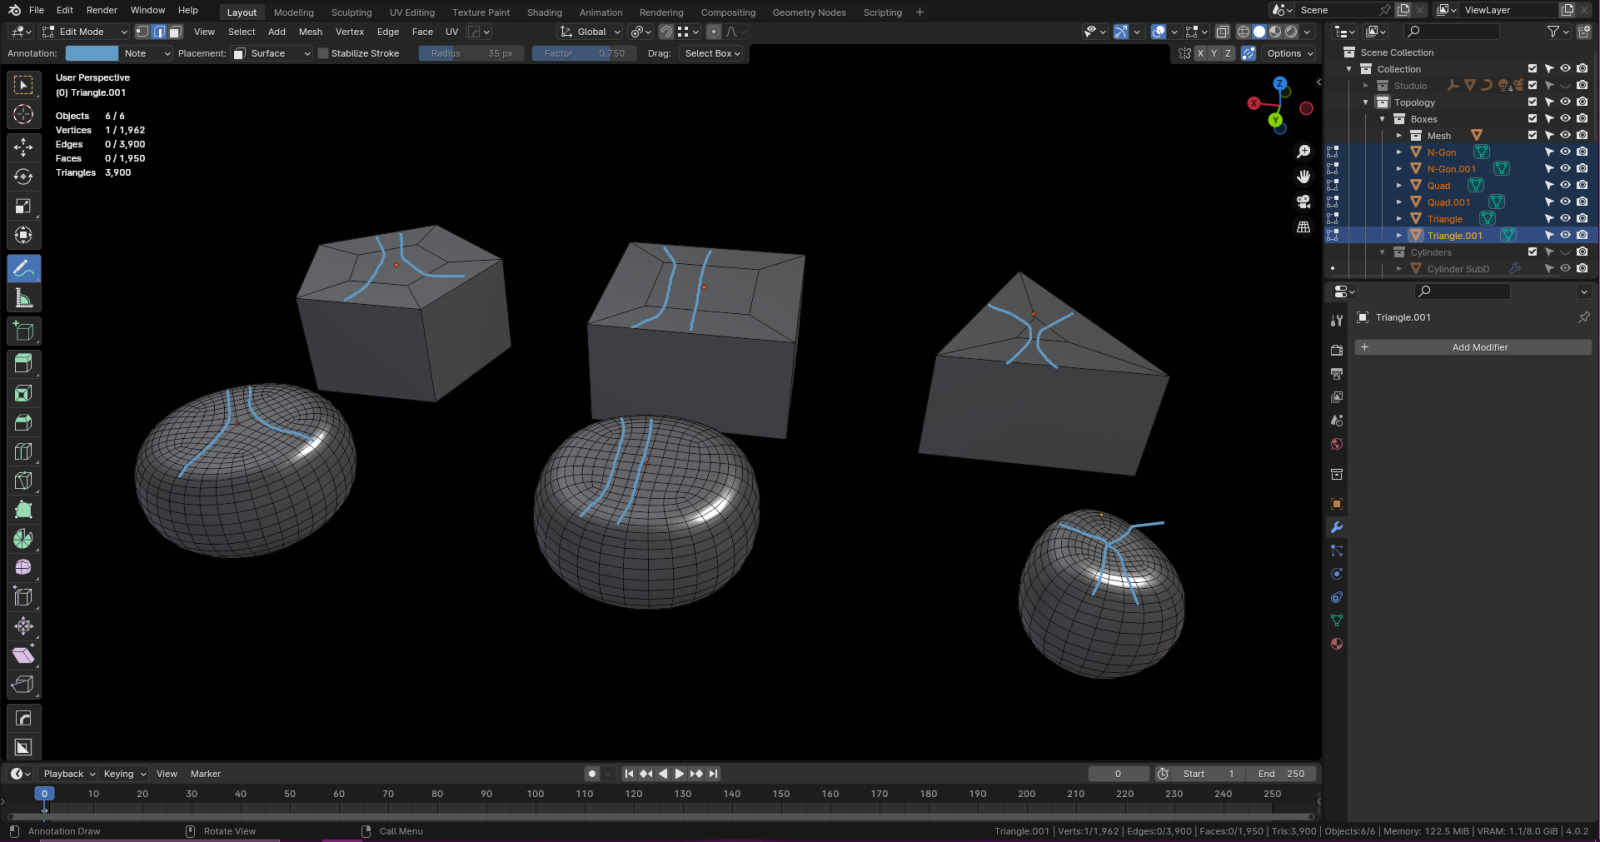Enable face select mode
Screen dimensions: 1600x842
click(175, 32)
